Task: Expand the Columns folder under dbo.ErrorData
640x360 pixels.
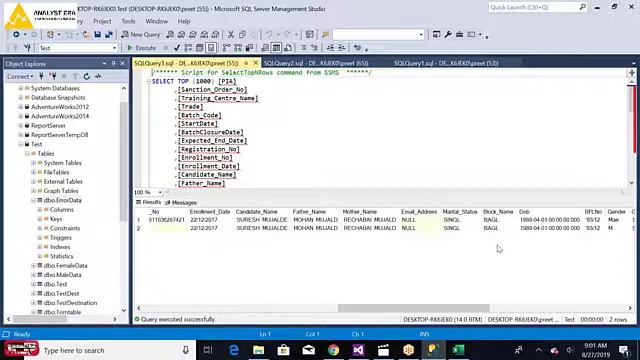Action: pos(40,210)
